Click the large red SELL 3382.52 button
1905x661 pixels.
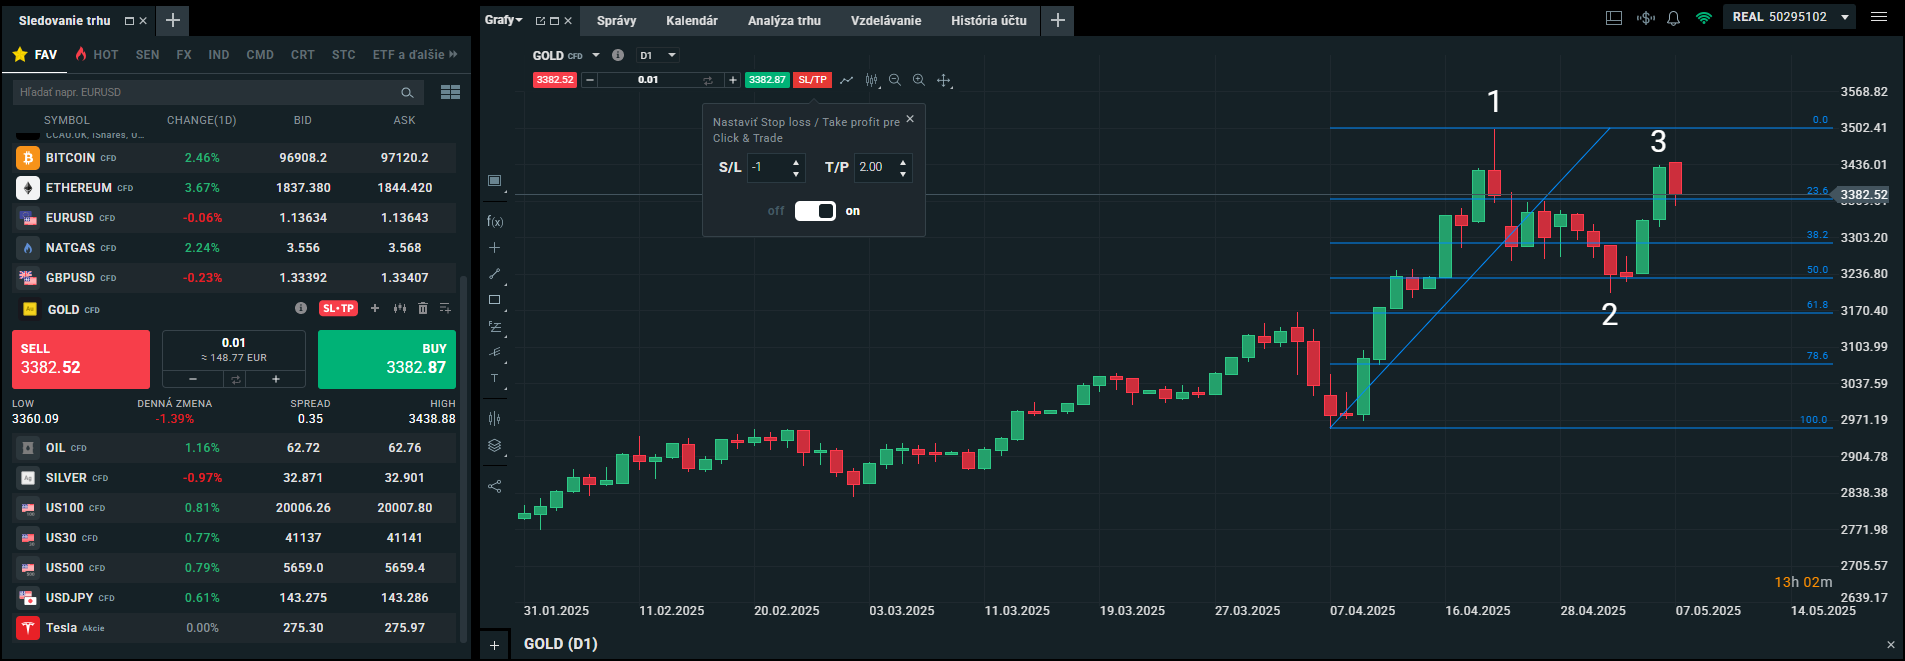[81, 359]
